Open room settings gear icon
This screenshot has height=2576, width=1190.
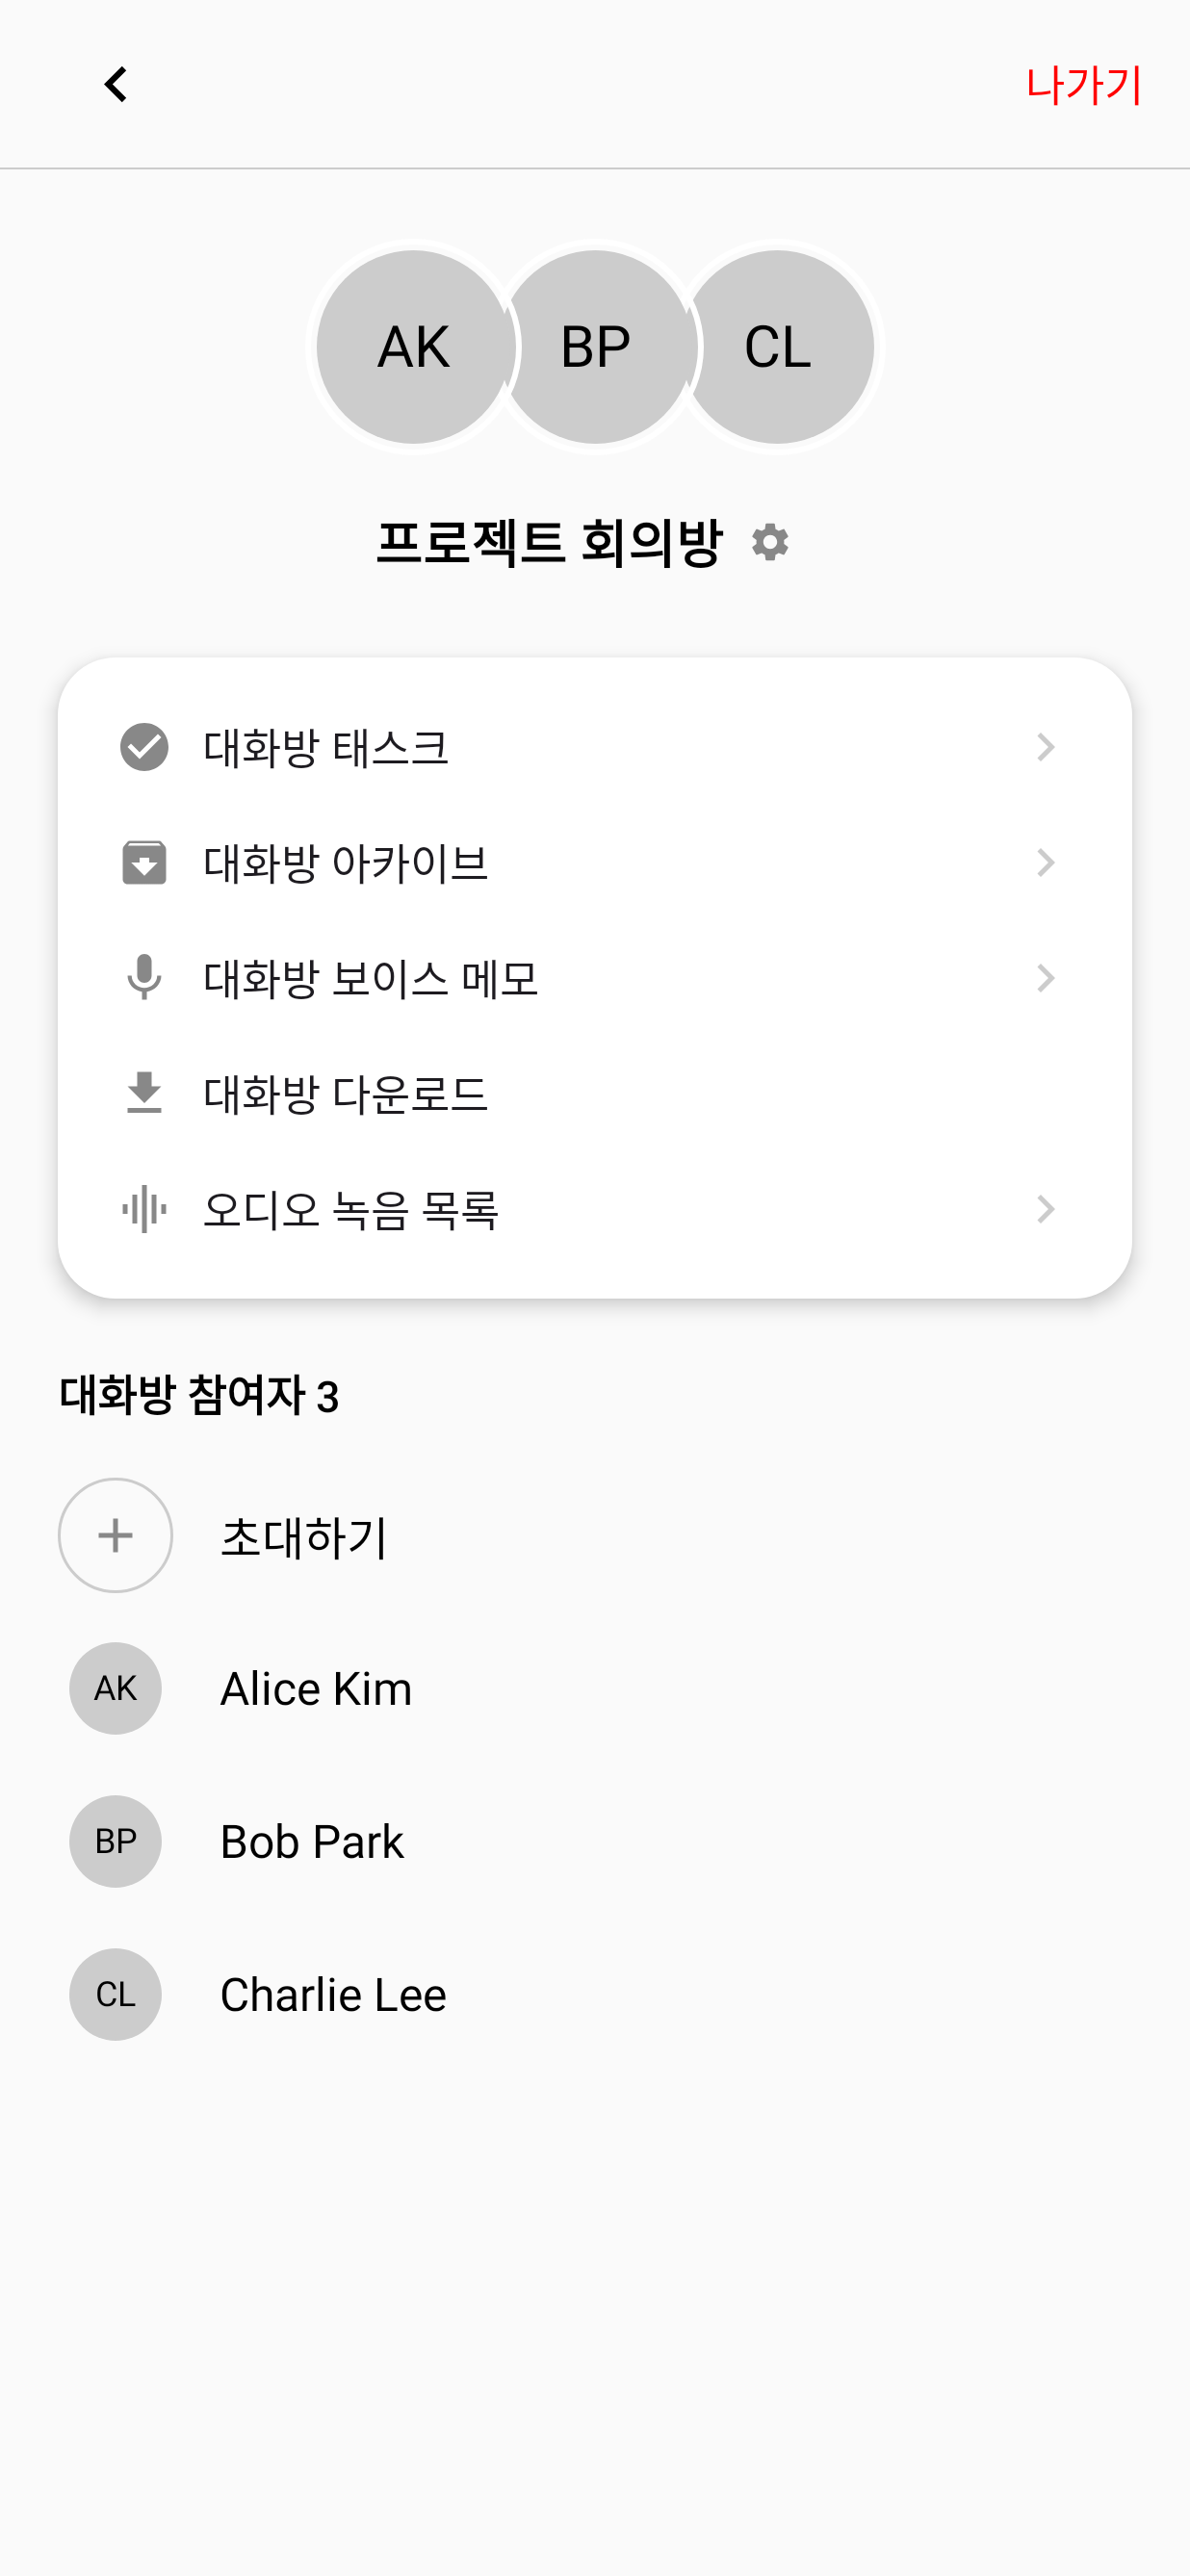click(x=770, y=543)
